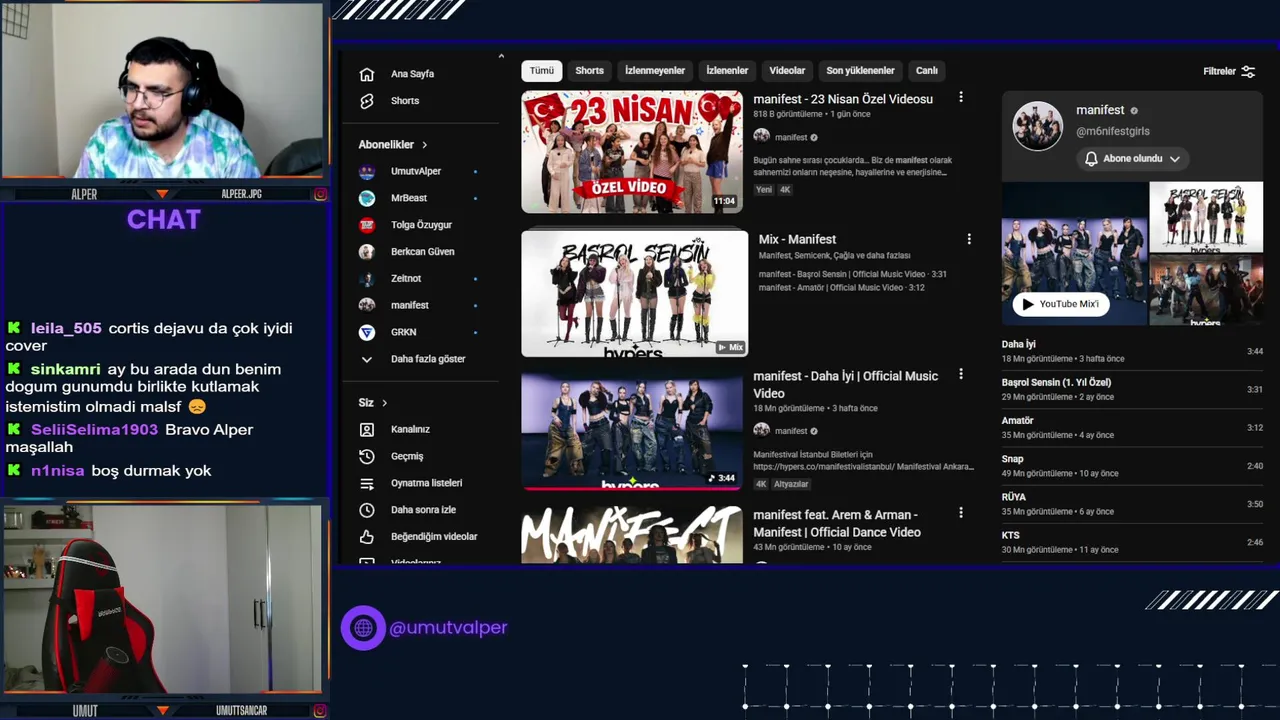Open Zeitnot subscription avatar
This screenshot has height=720, width=1280.
pyautogui.click(x=367, y=278)
